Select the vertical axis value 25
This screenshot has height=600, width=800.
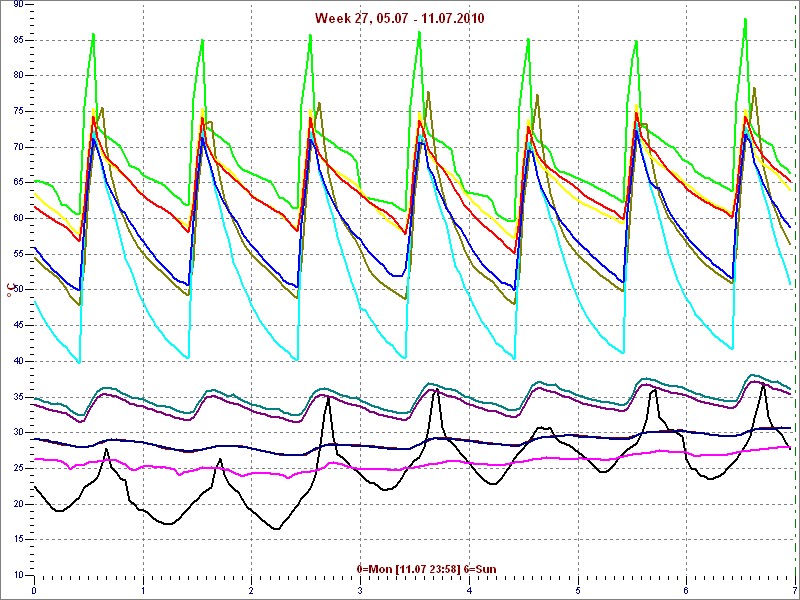tap(16, 468)
